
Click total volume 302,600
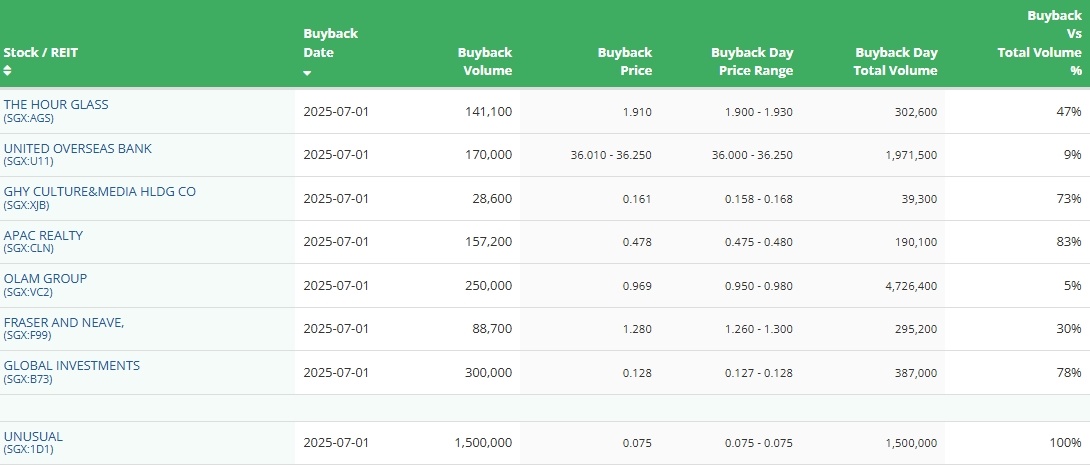[x=918, y=112]
